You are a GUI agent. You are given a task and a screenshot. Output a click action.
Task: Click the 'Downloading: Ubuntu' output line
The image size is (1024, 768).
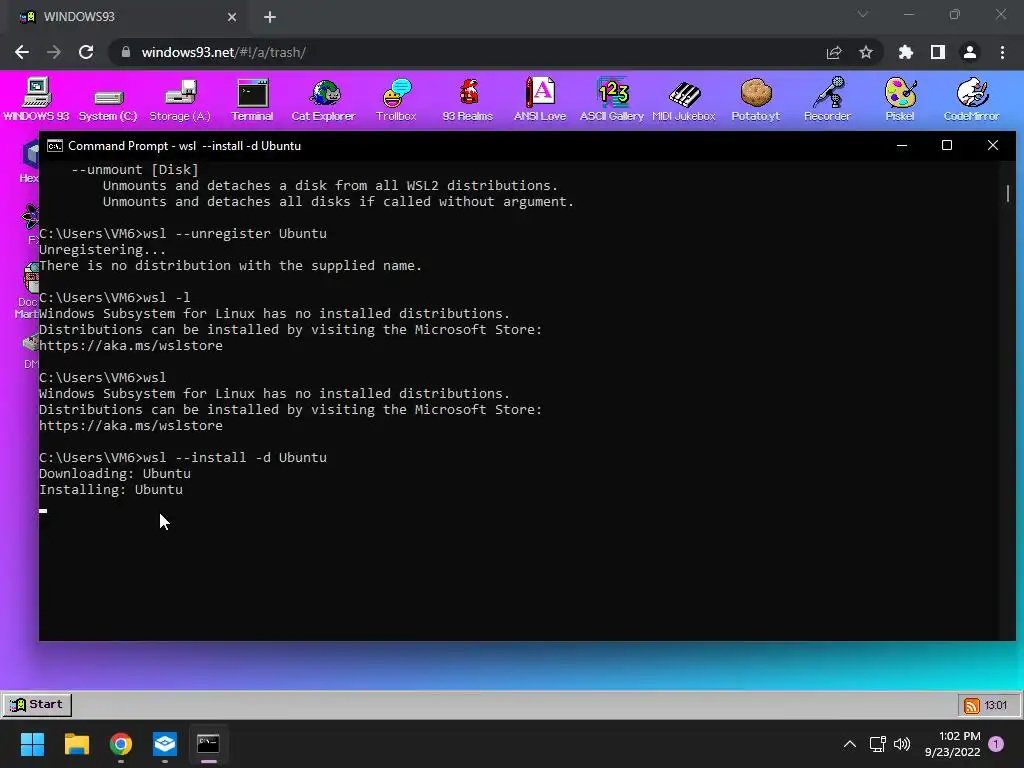[115, 473]
